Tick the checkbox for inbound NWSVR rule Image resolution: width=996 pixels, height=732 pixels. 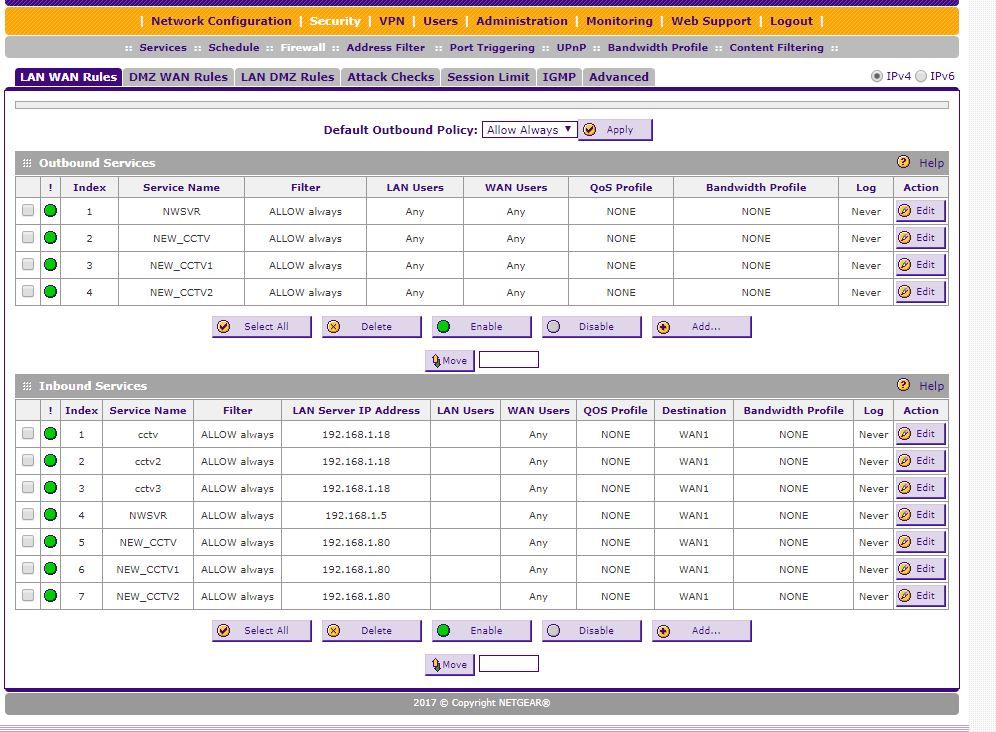pos(28,515)
